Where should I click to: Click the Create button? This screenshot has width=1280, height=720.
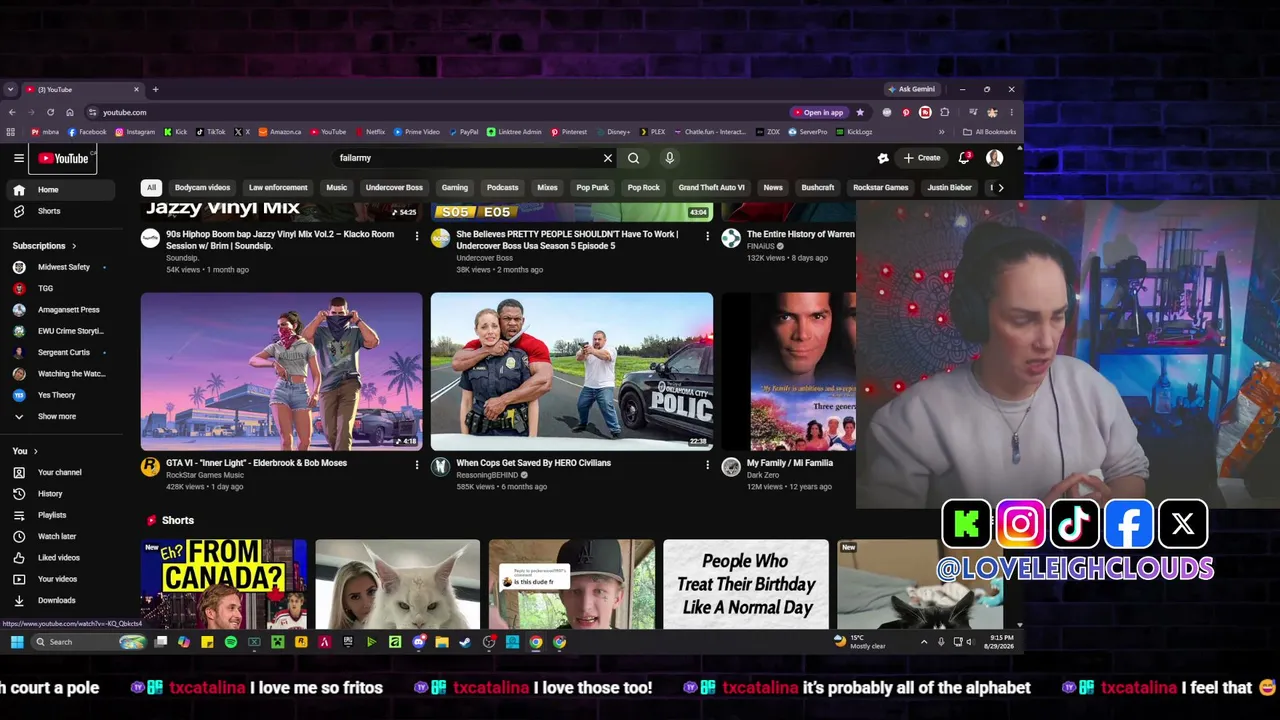coord(922,158)
